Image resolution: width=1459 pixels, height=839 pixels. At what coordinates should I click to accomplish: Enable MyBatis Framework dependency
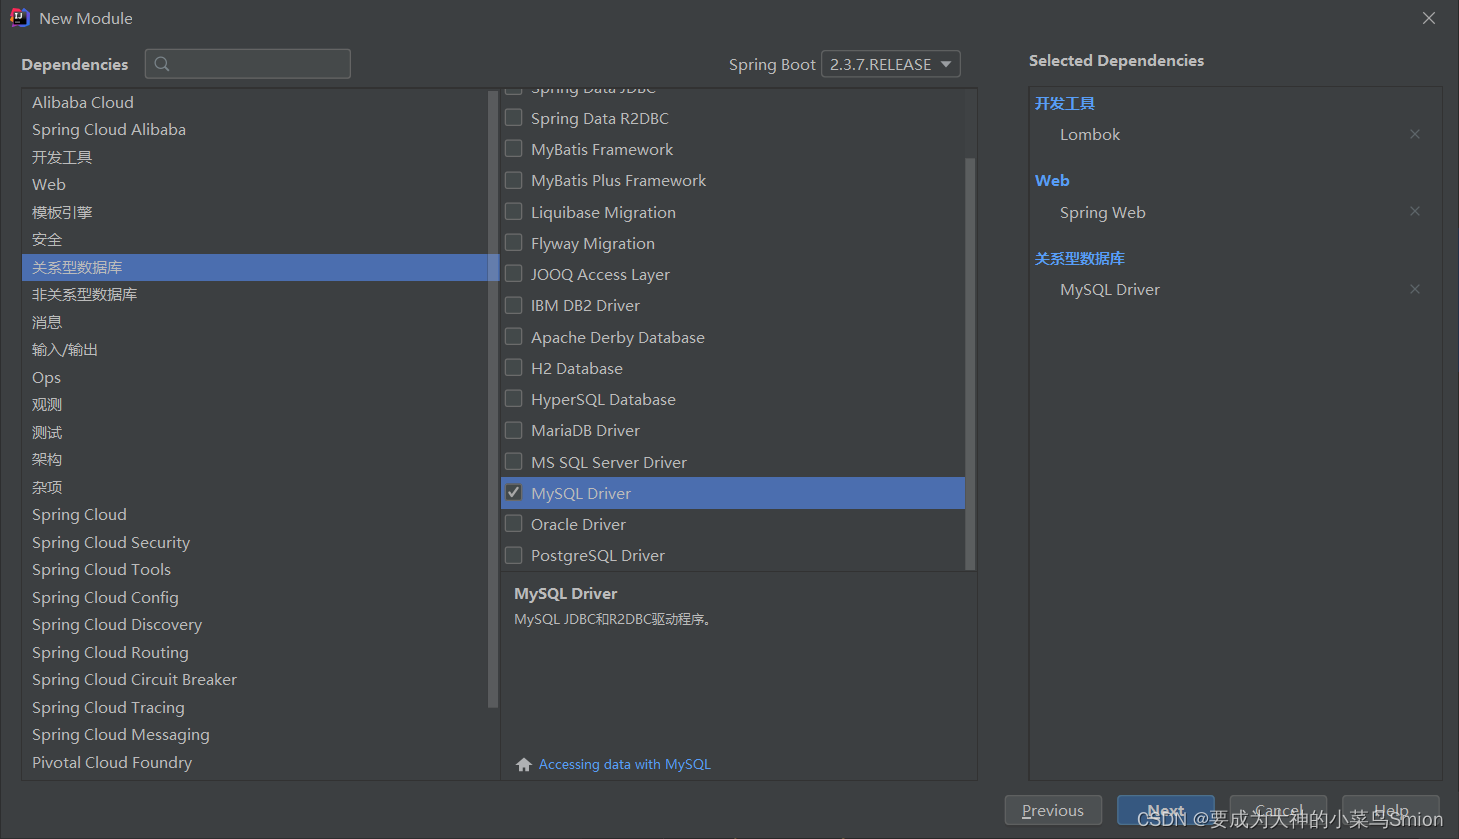[x=514, y=149]
